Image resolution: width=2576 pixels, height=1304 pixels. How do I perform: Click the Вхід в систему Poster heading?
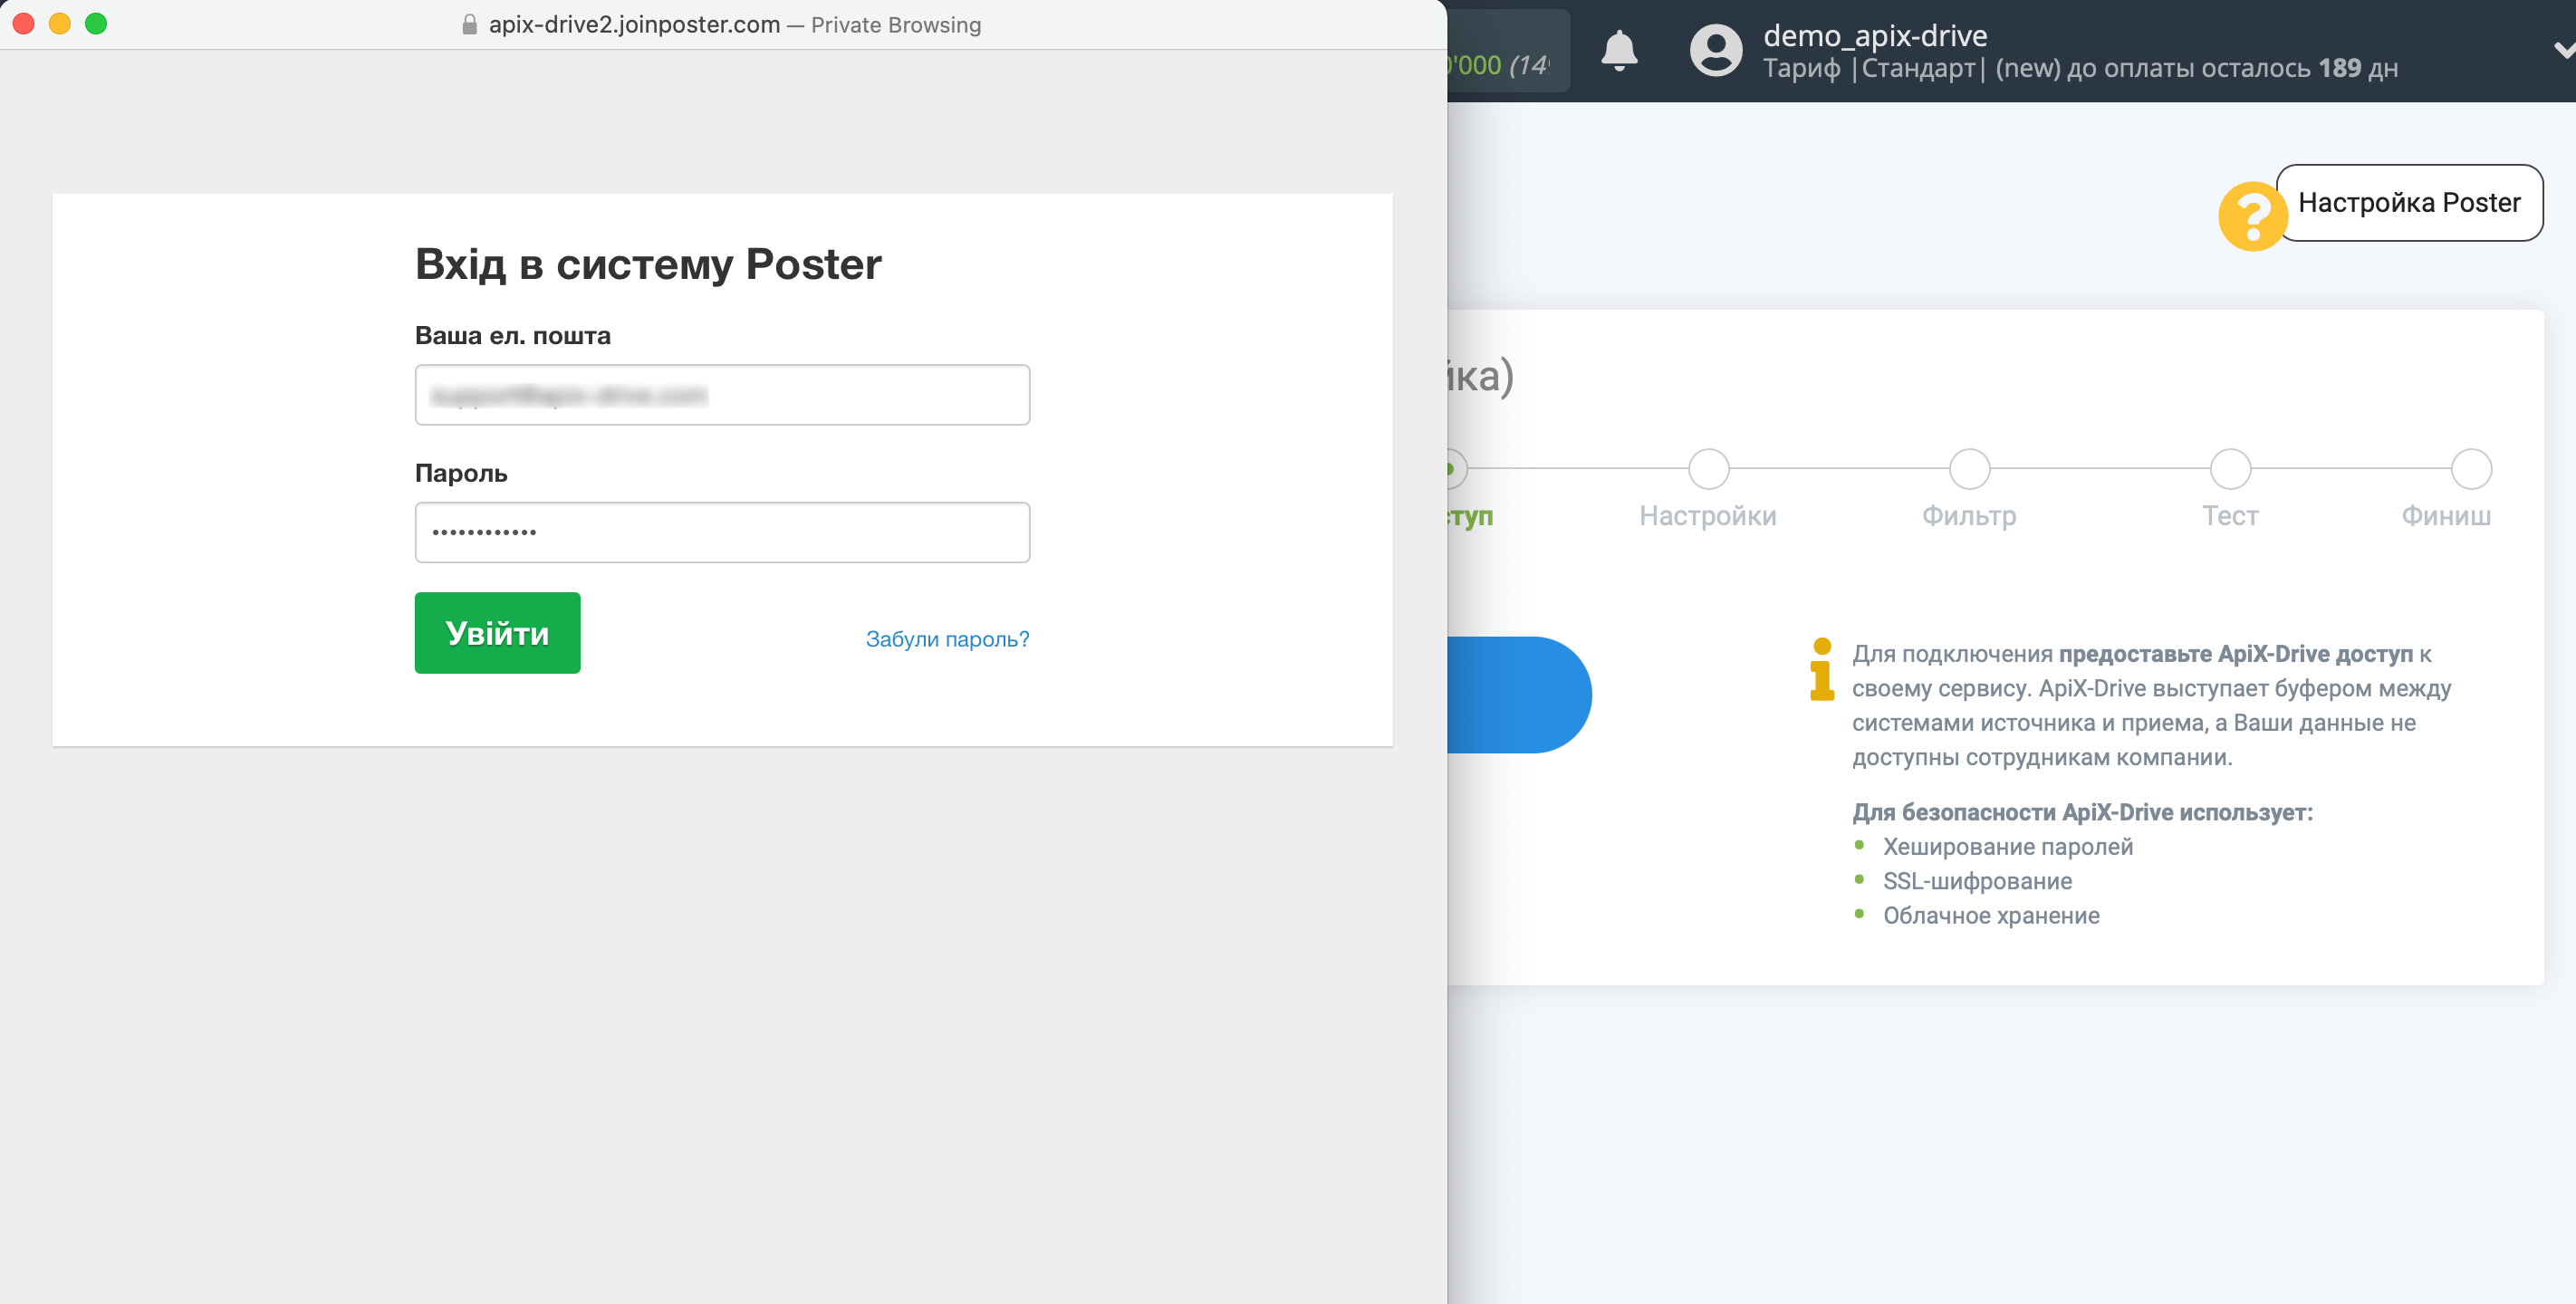click(x=648, y=264)
